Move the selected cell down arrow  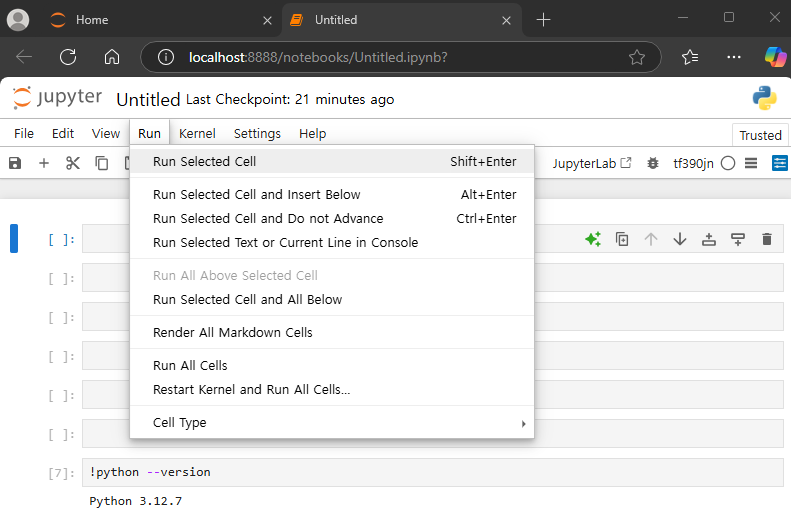[680, 239]
